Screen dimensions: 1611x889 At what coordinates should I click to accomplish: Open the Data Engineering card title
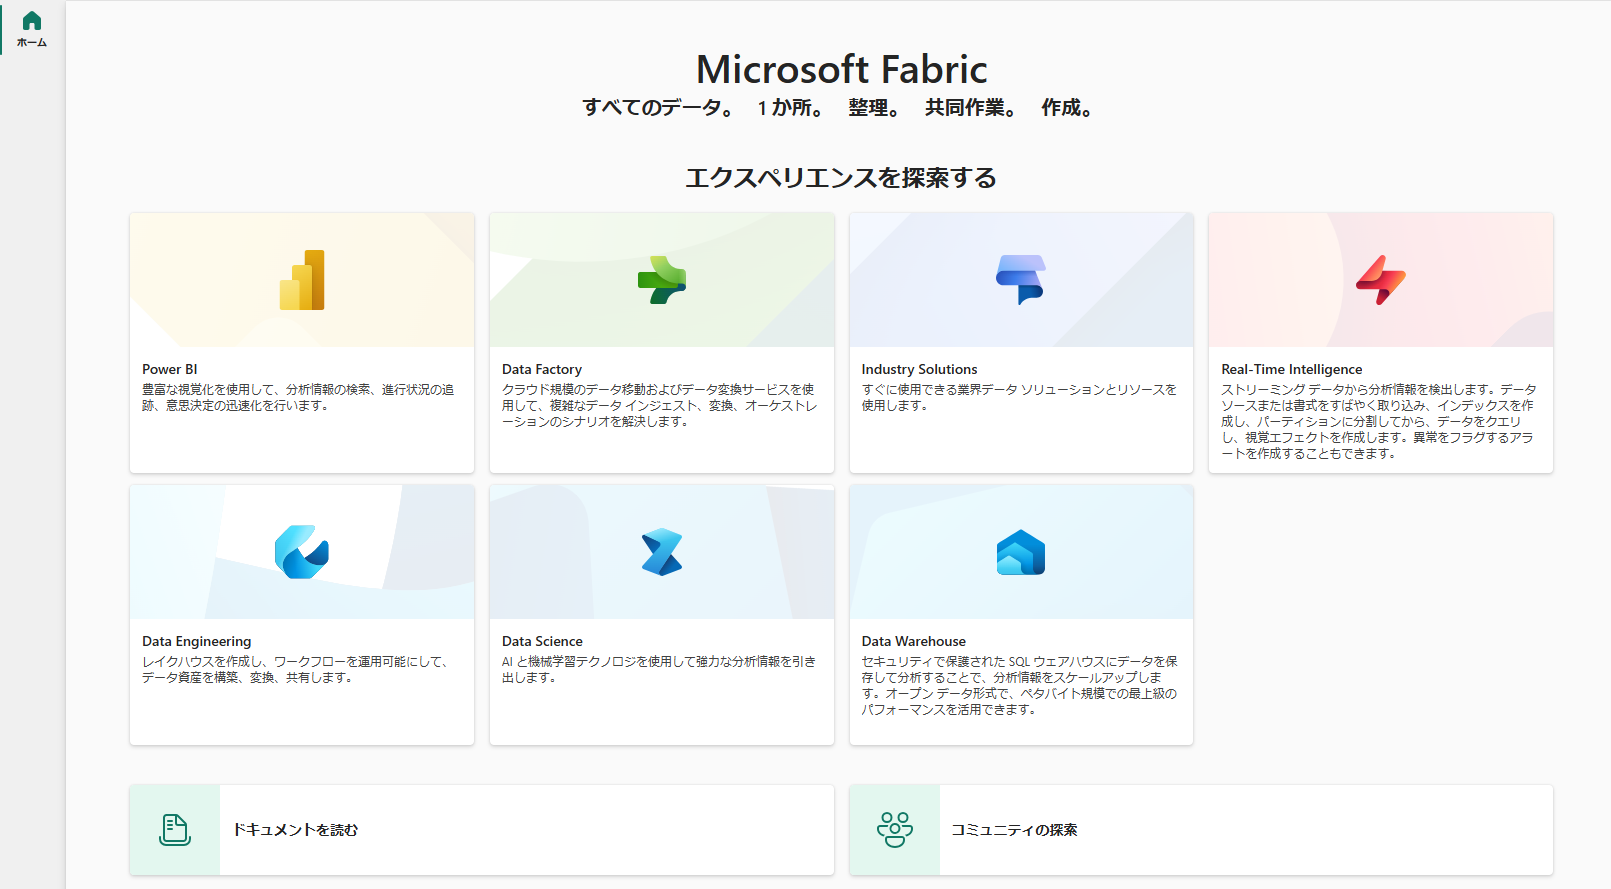tap(197, 641)
